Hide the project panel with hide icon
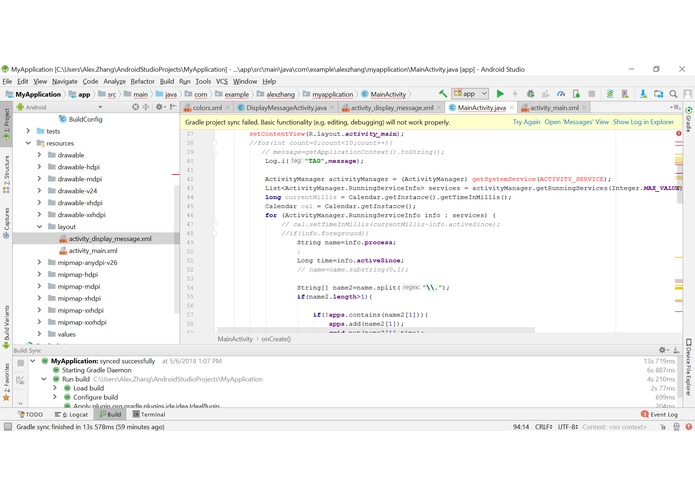Image resolution: width=695 pixels, height=494 pixels. click(173, 107)
